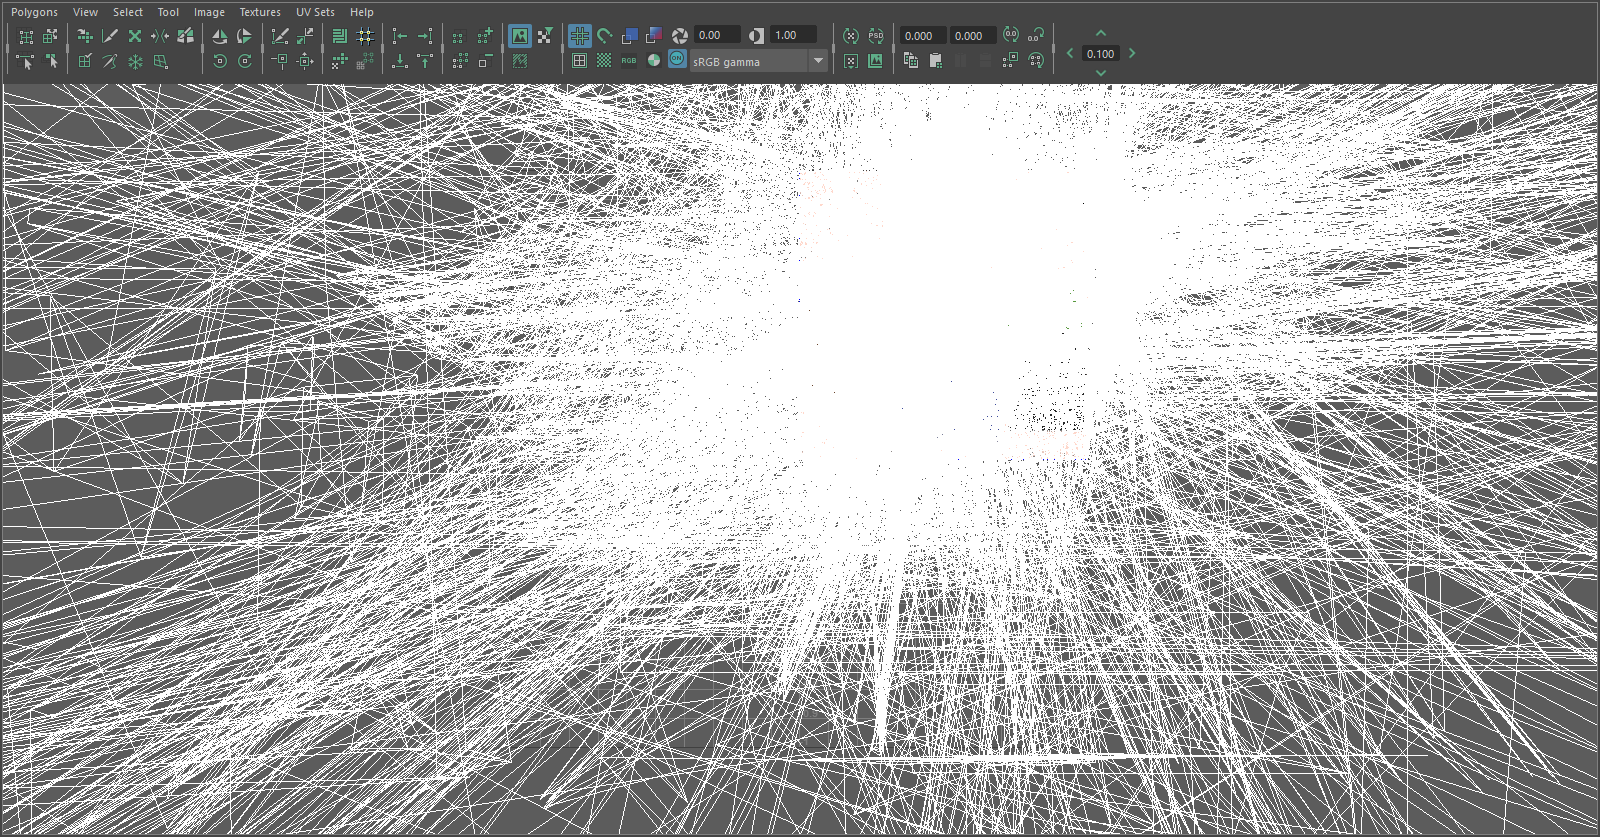The image size is (1600, 837).
Task: Click the gamma value field 1.00
Action: [793, 35]
